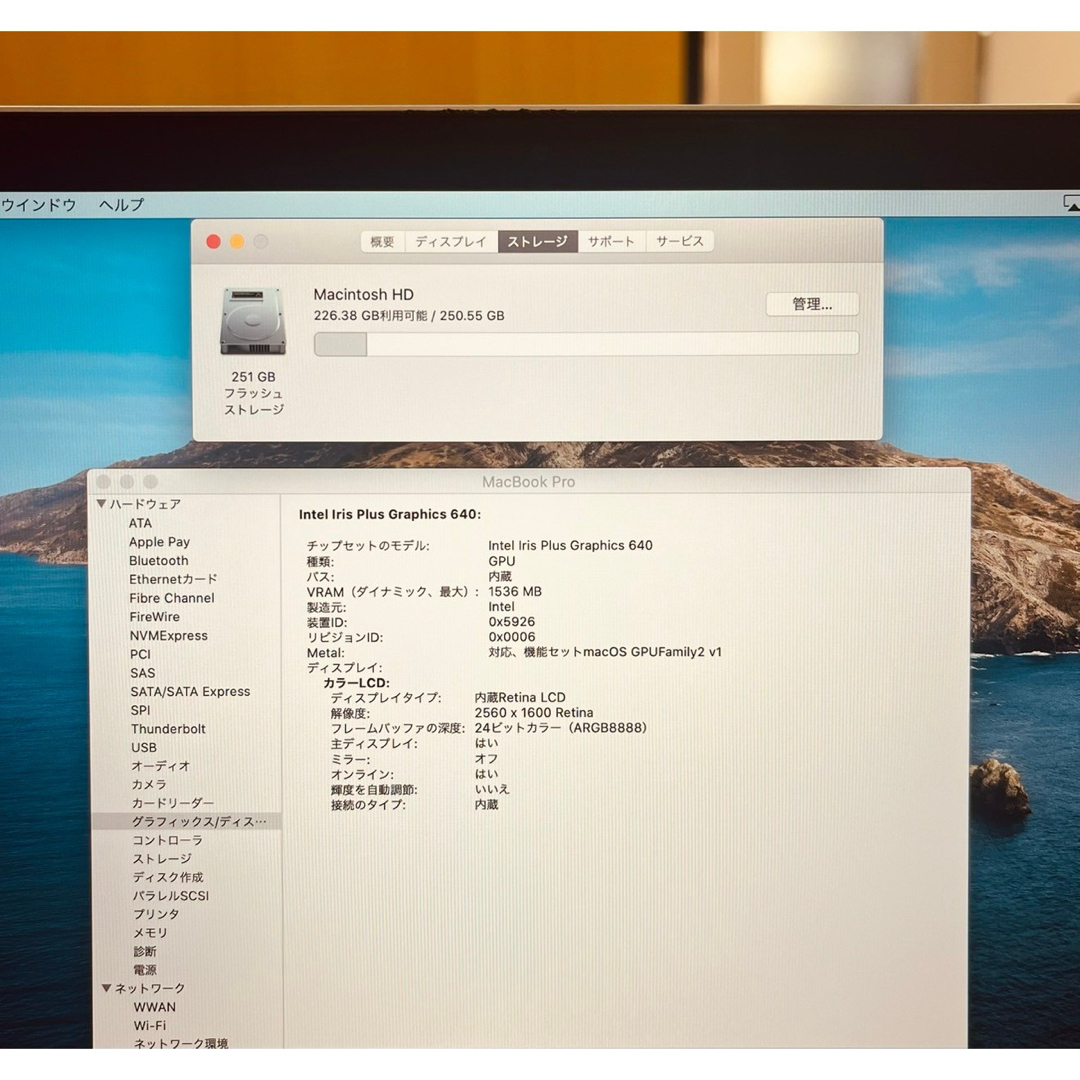1080x1080 pixels.
Task: Switch to the ディスプレイ tab
Action: click(451, 242)
